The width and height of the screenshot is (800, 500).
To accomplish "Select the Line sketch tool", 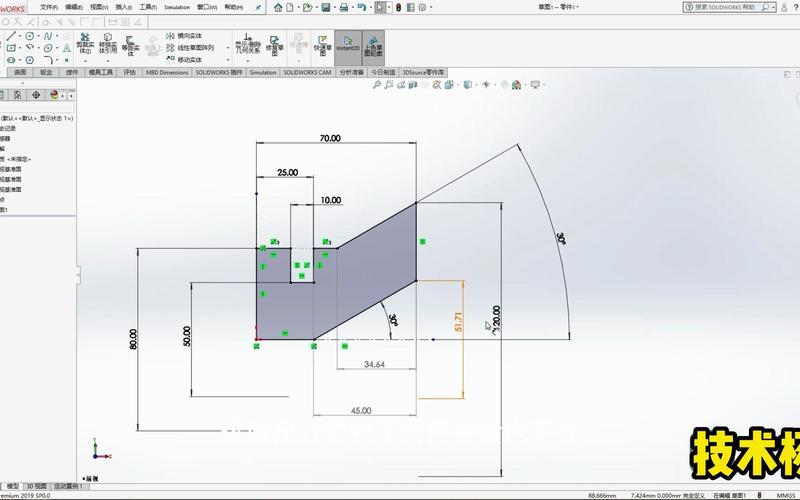I will [x=11, y=36].
